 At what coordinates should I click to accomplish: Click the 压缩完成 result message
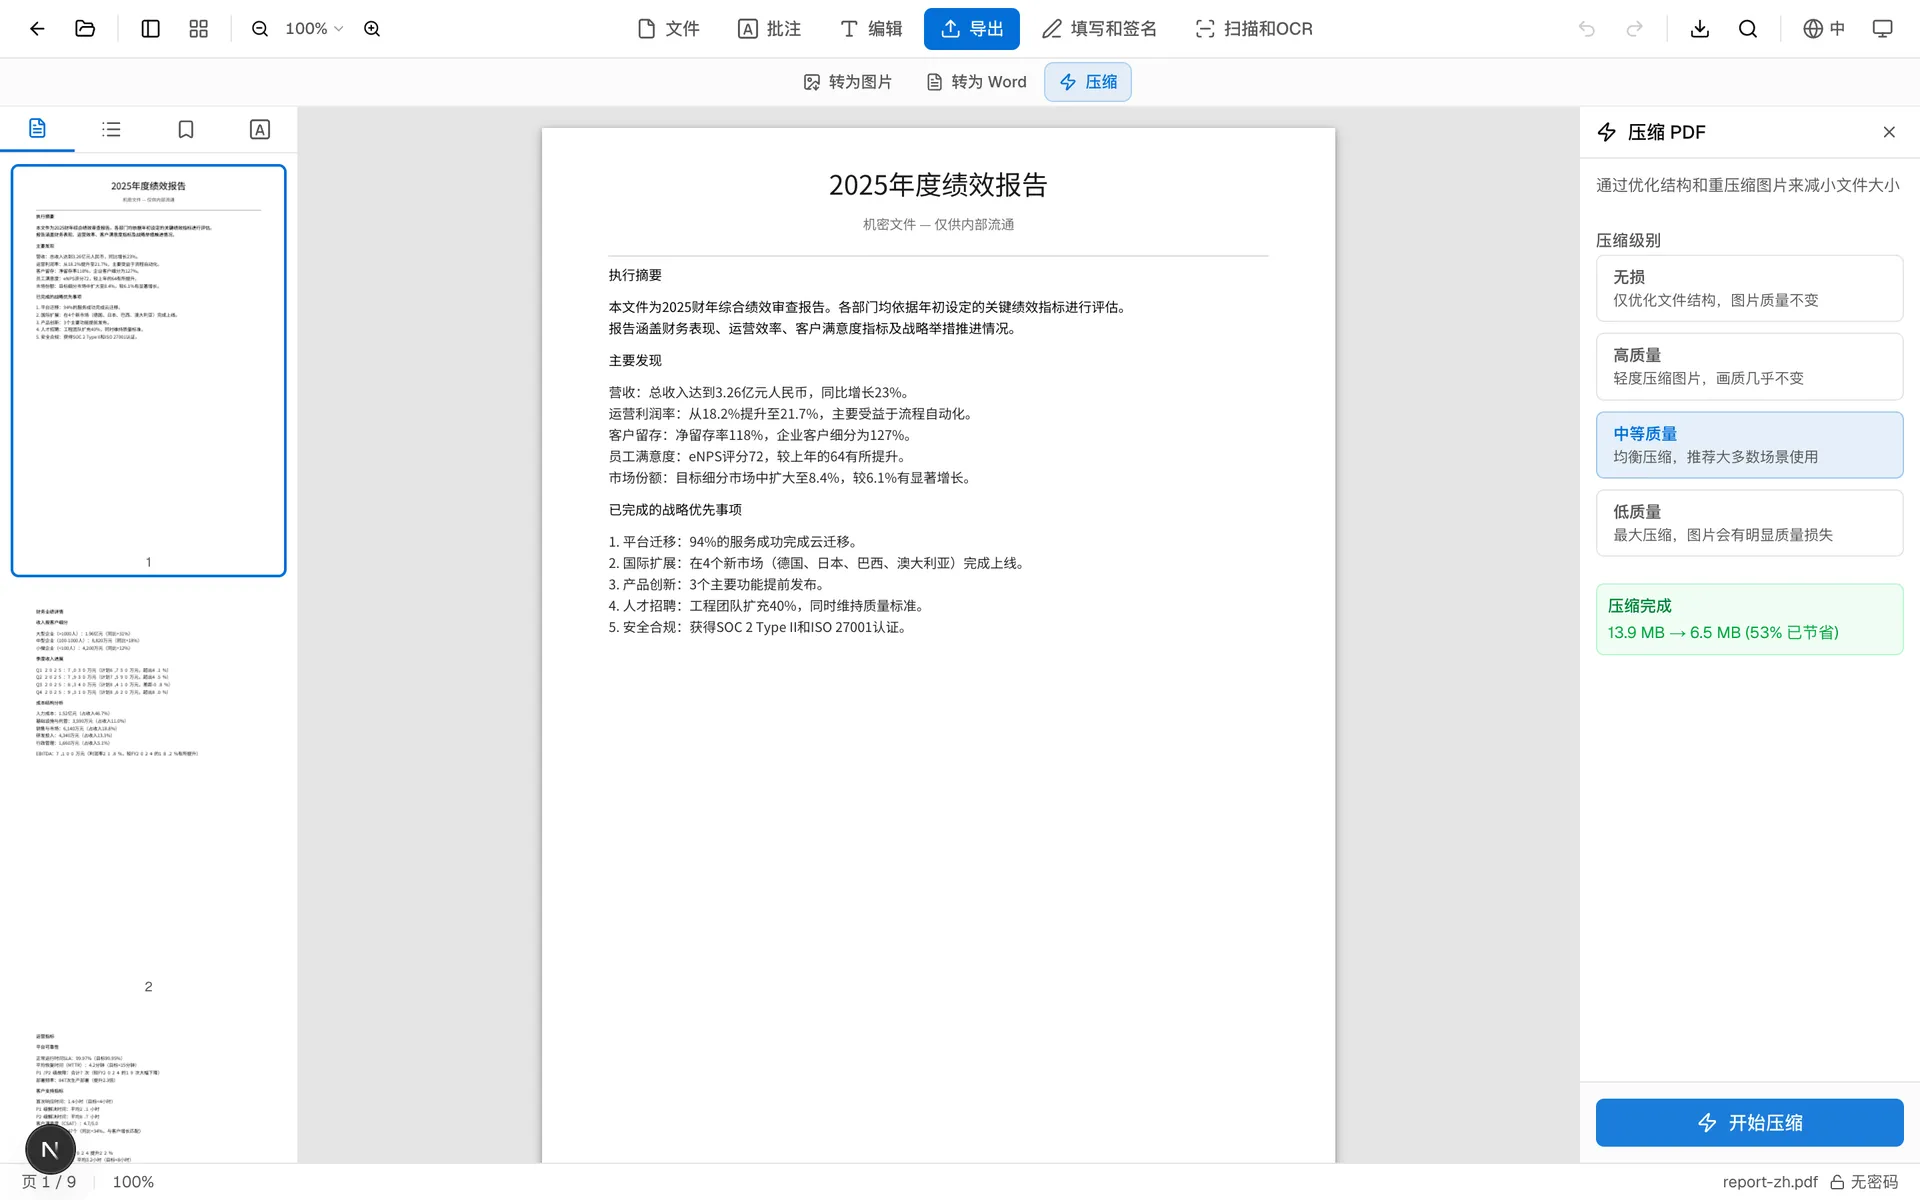click(x=1749, y=619)
